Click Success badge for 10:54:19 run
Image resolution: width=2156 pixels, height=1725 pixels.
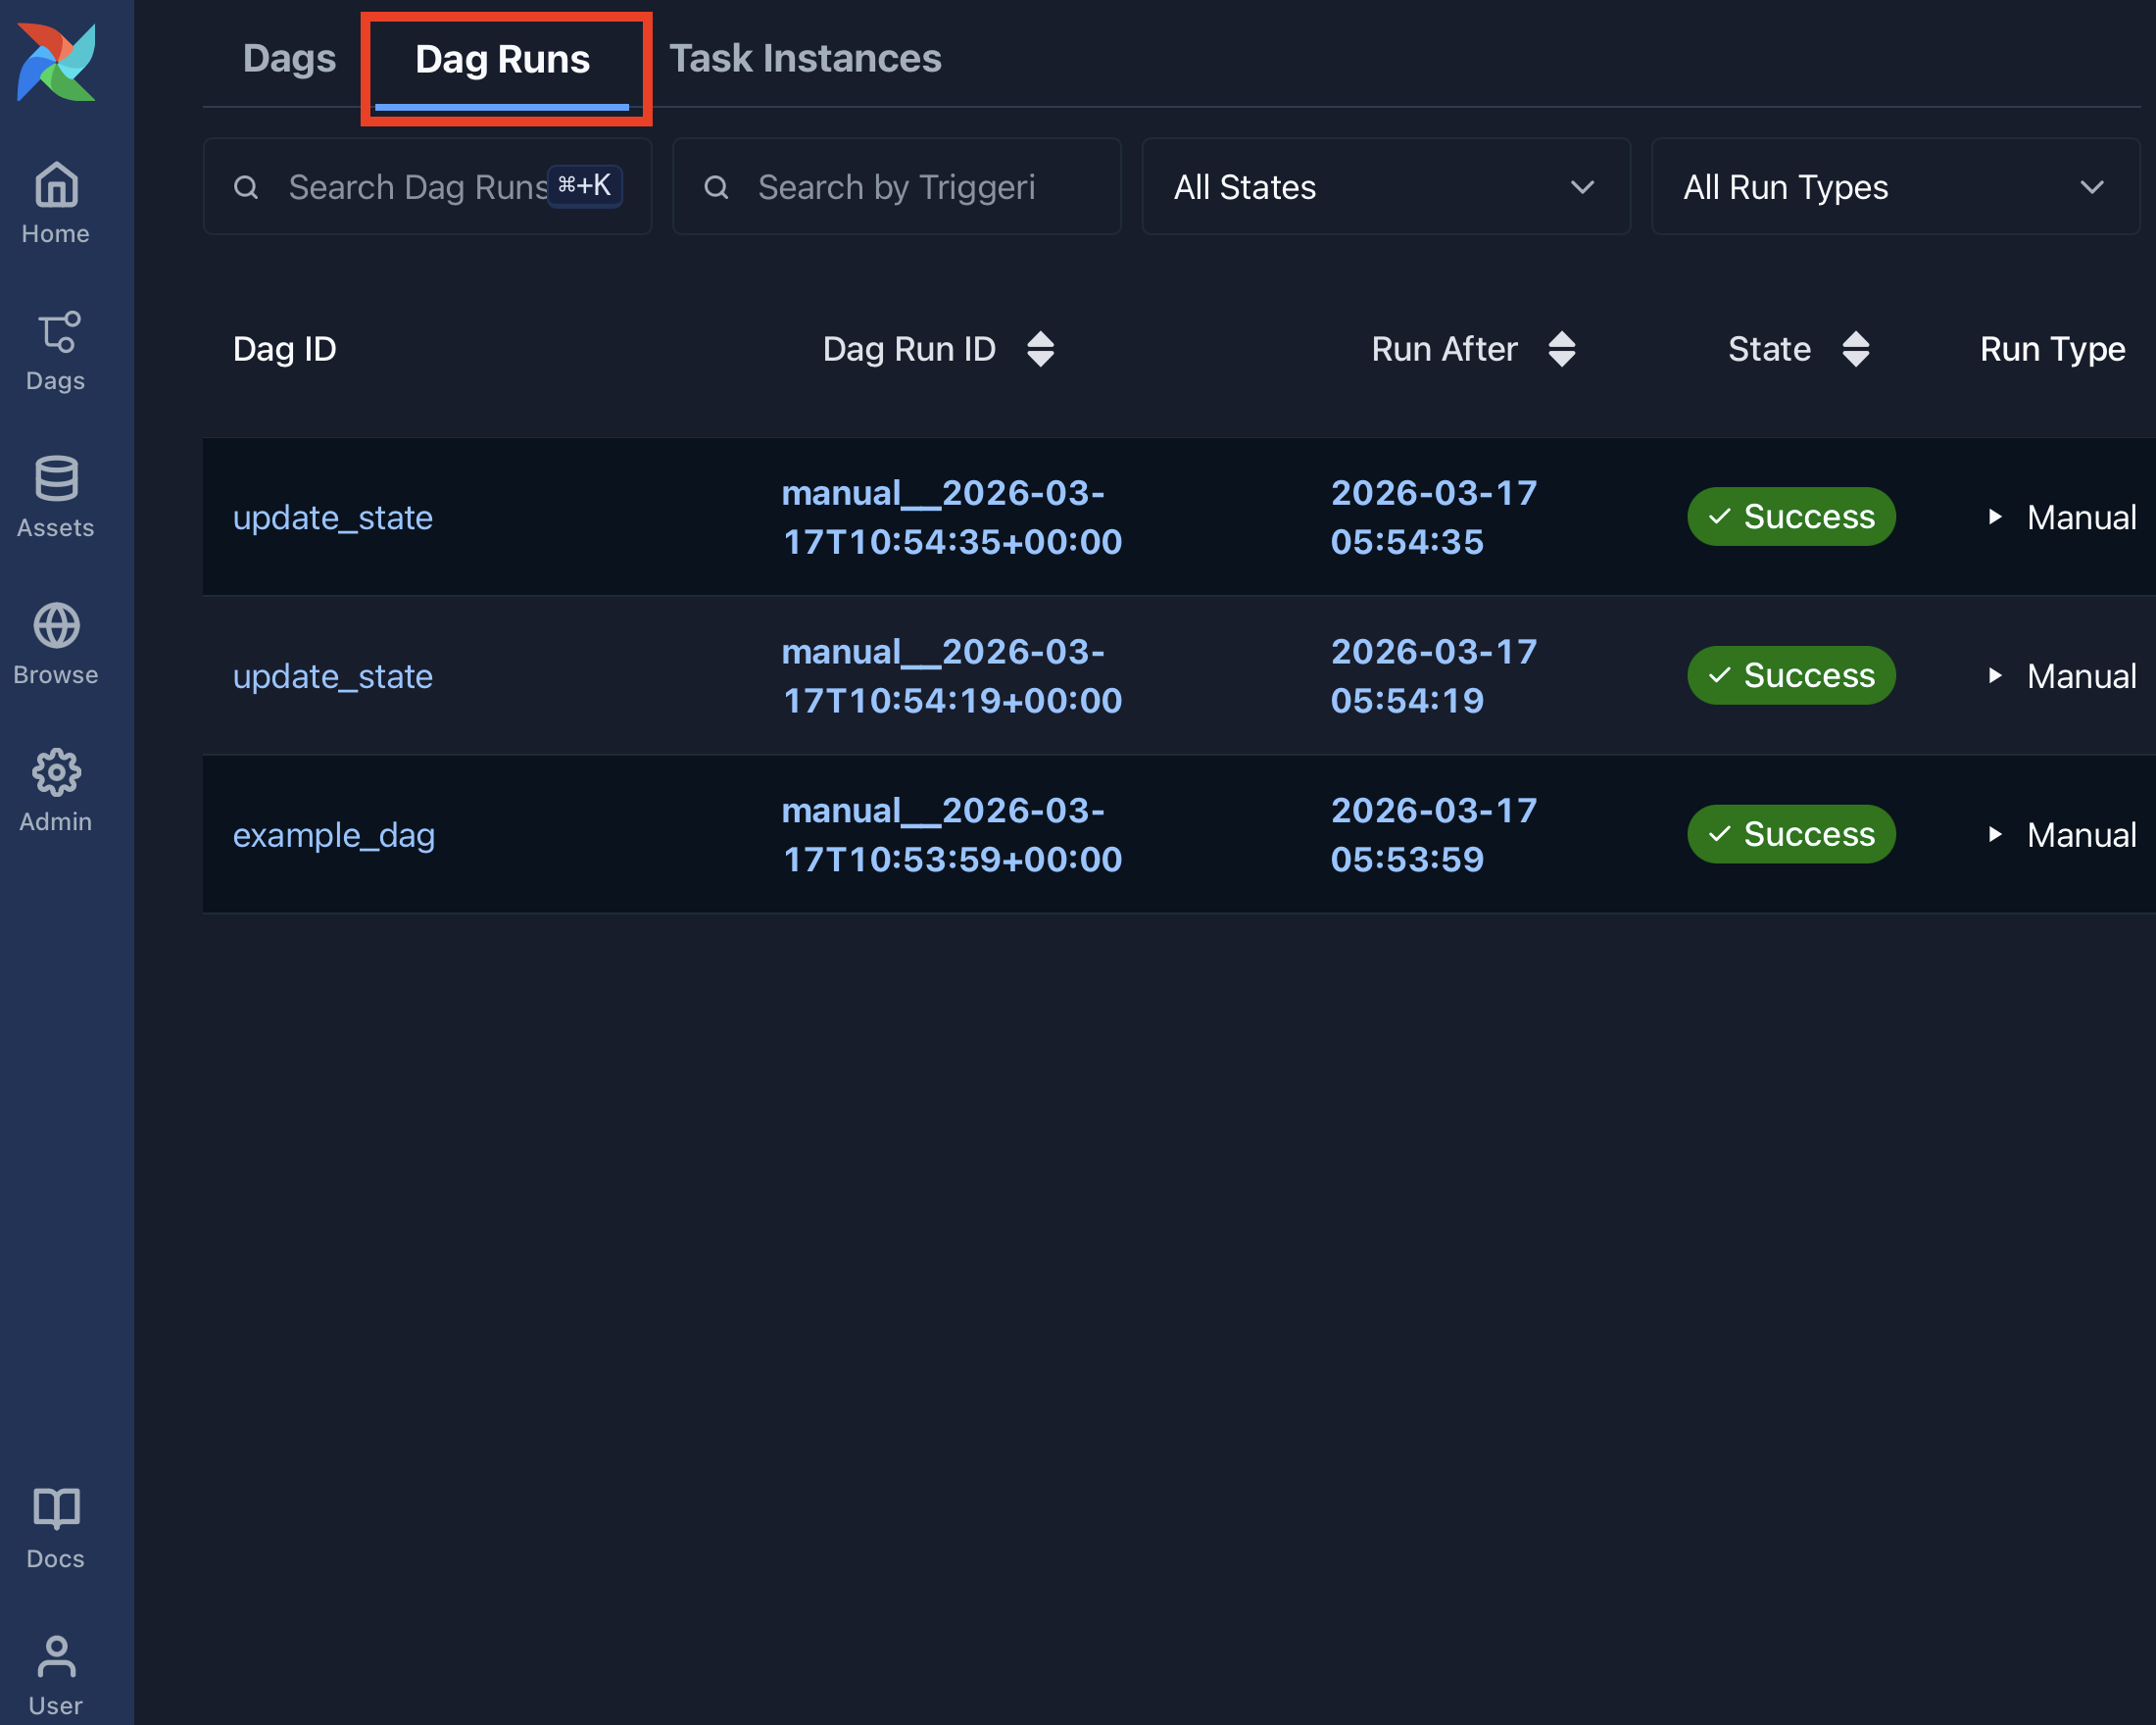click(1791, 676)
